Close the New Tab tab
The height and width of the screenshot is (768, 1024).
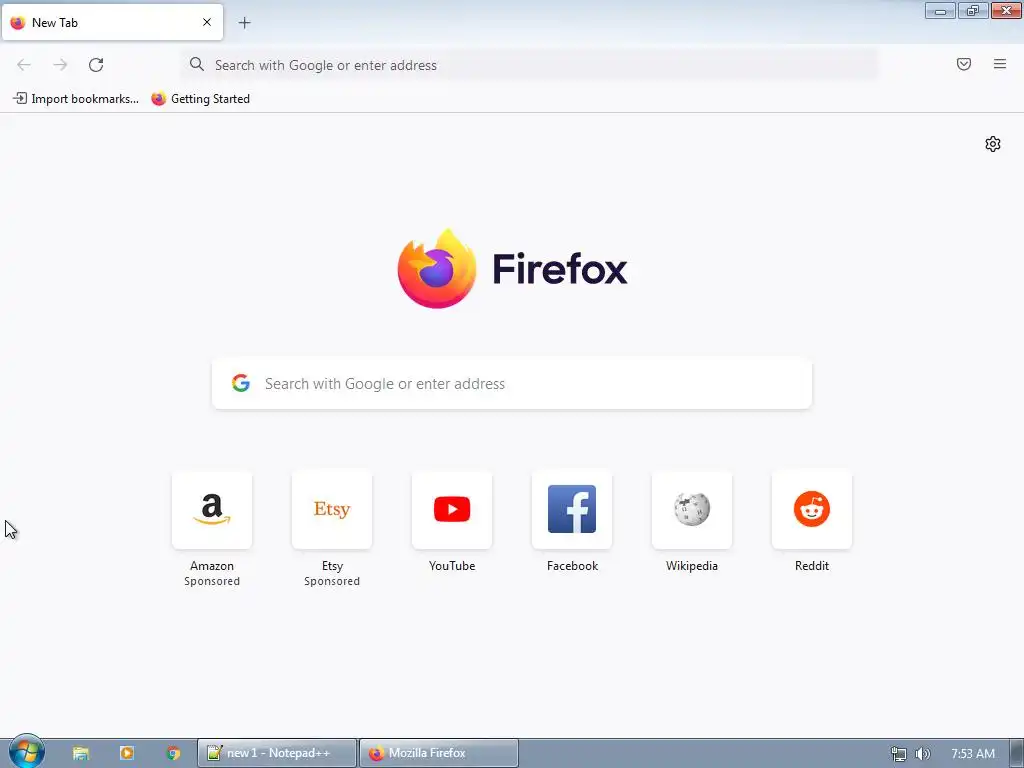207,22
